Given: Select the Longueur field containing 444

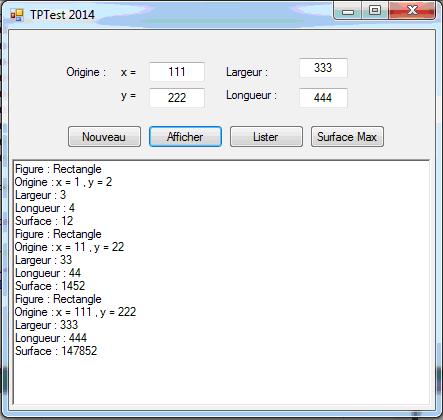Looking at the screenshot, I should pos(323,98).
